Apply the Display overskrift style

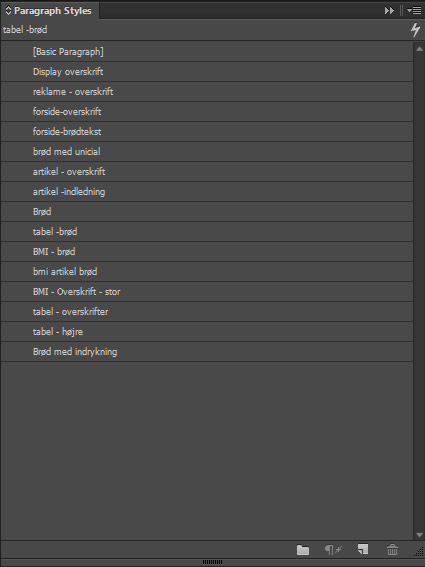tap(207, 72)
